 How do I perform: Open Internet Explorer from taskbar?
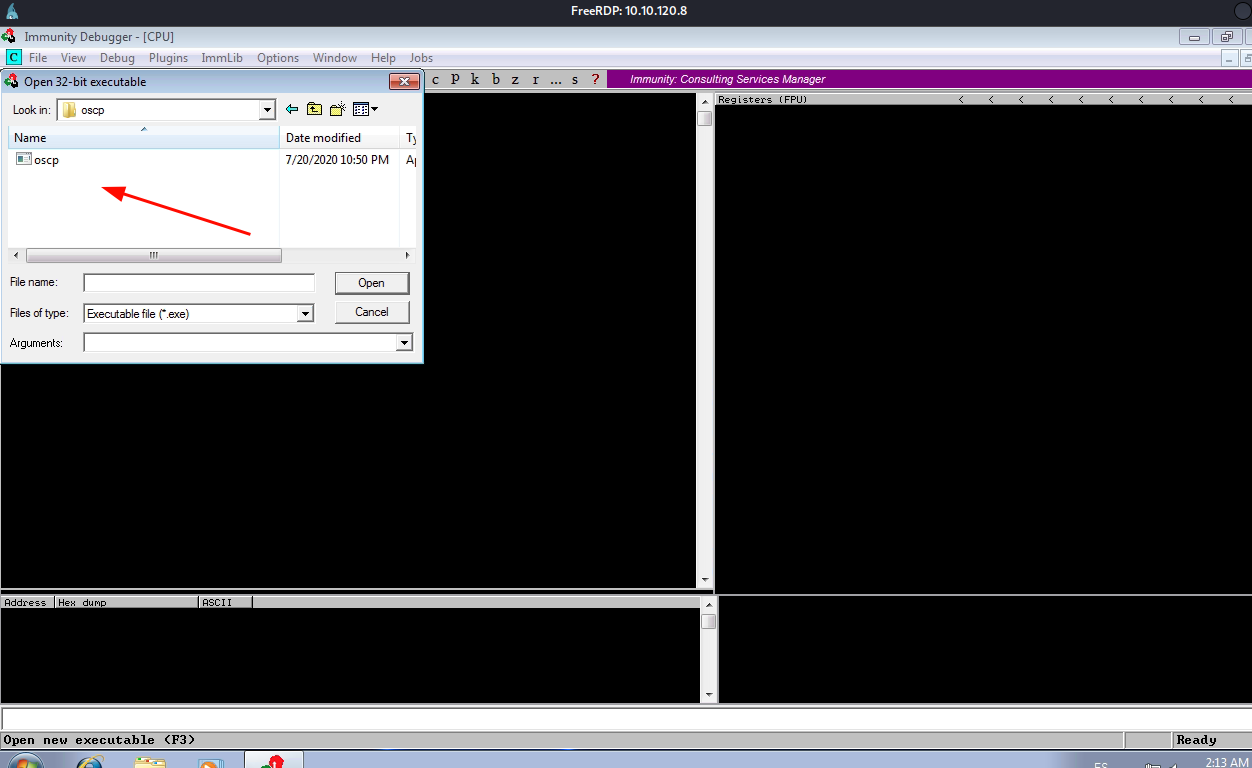click(x=89, y=763)
